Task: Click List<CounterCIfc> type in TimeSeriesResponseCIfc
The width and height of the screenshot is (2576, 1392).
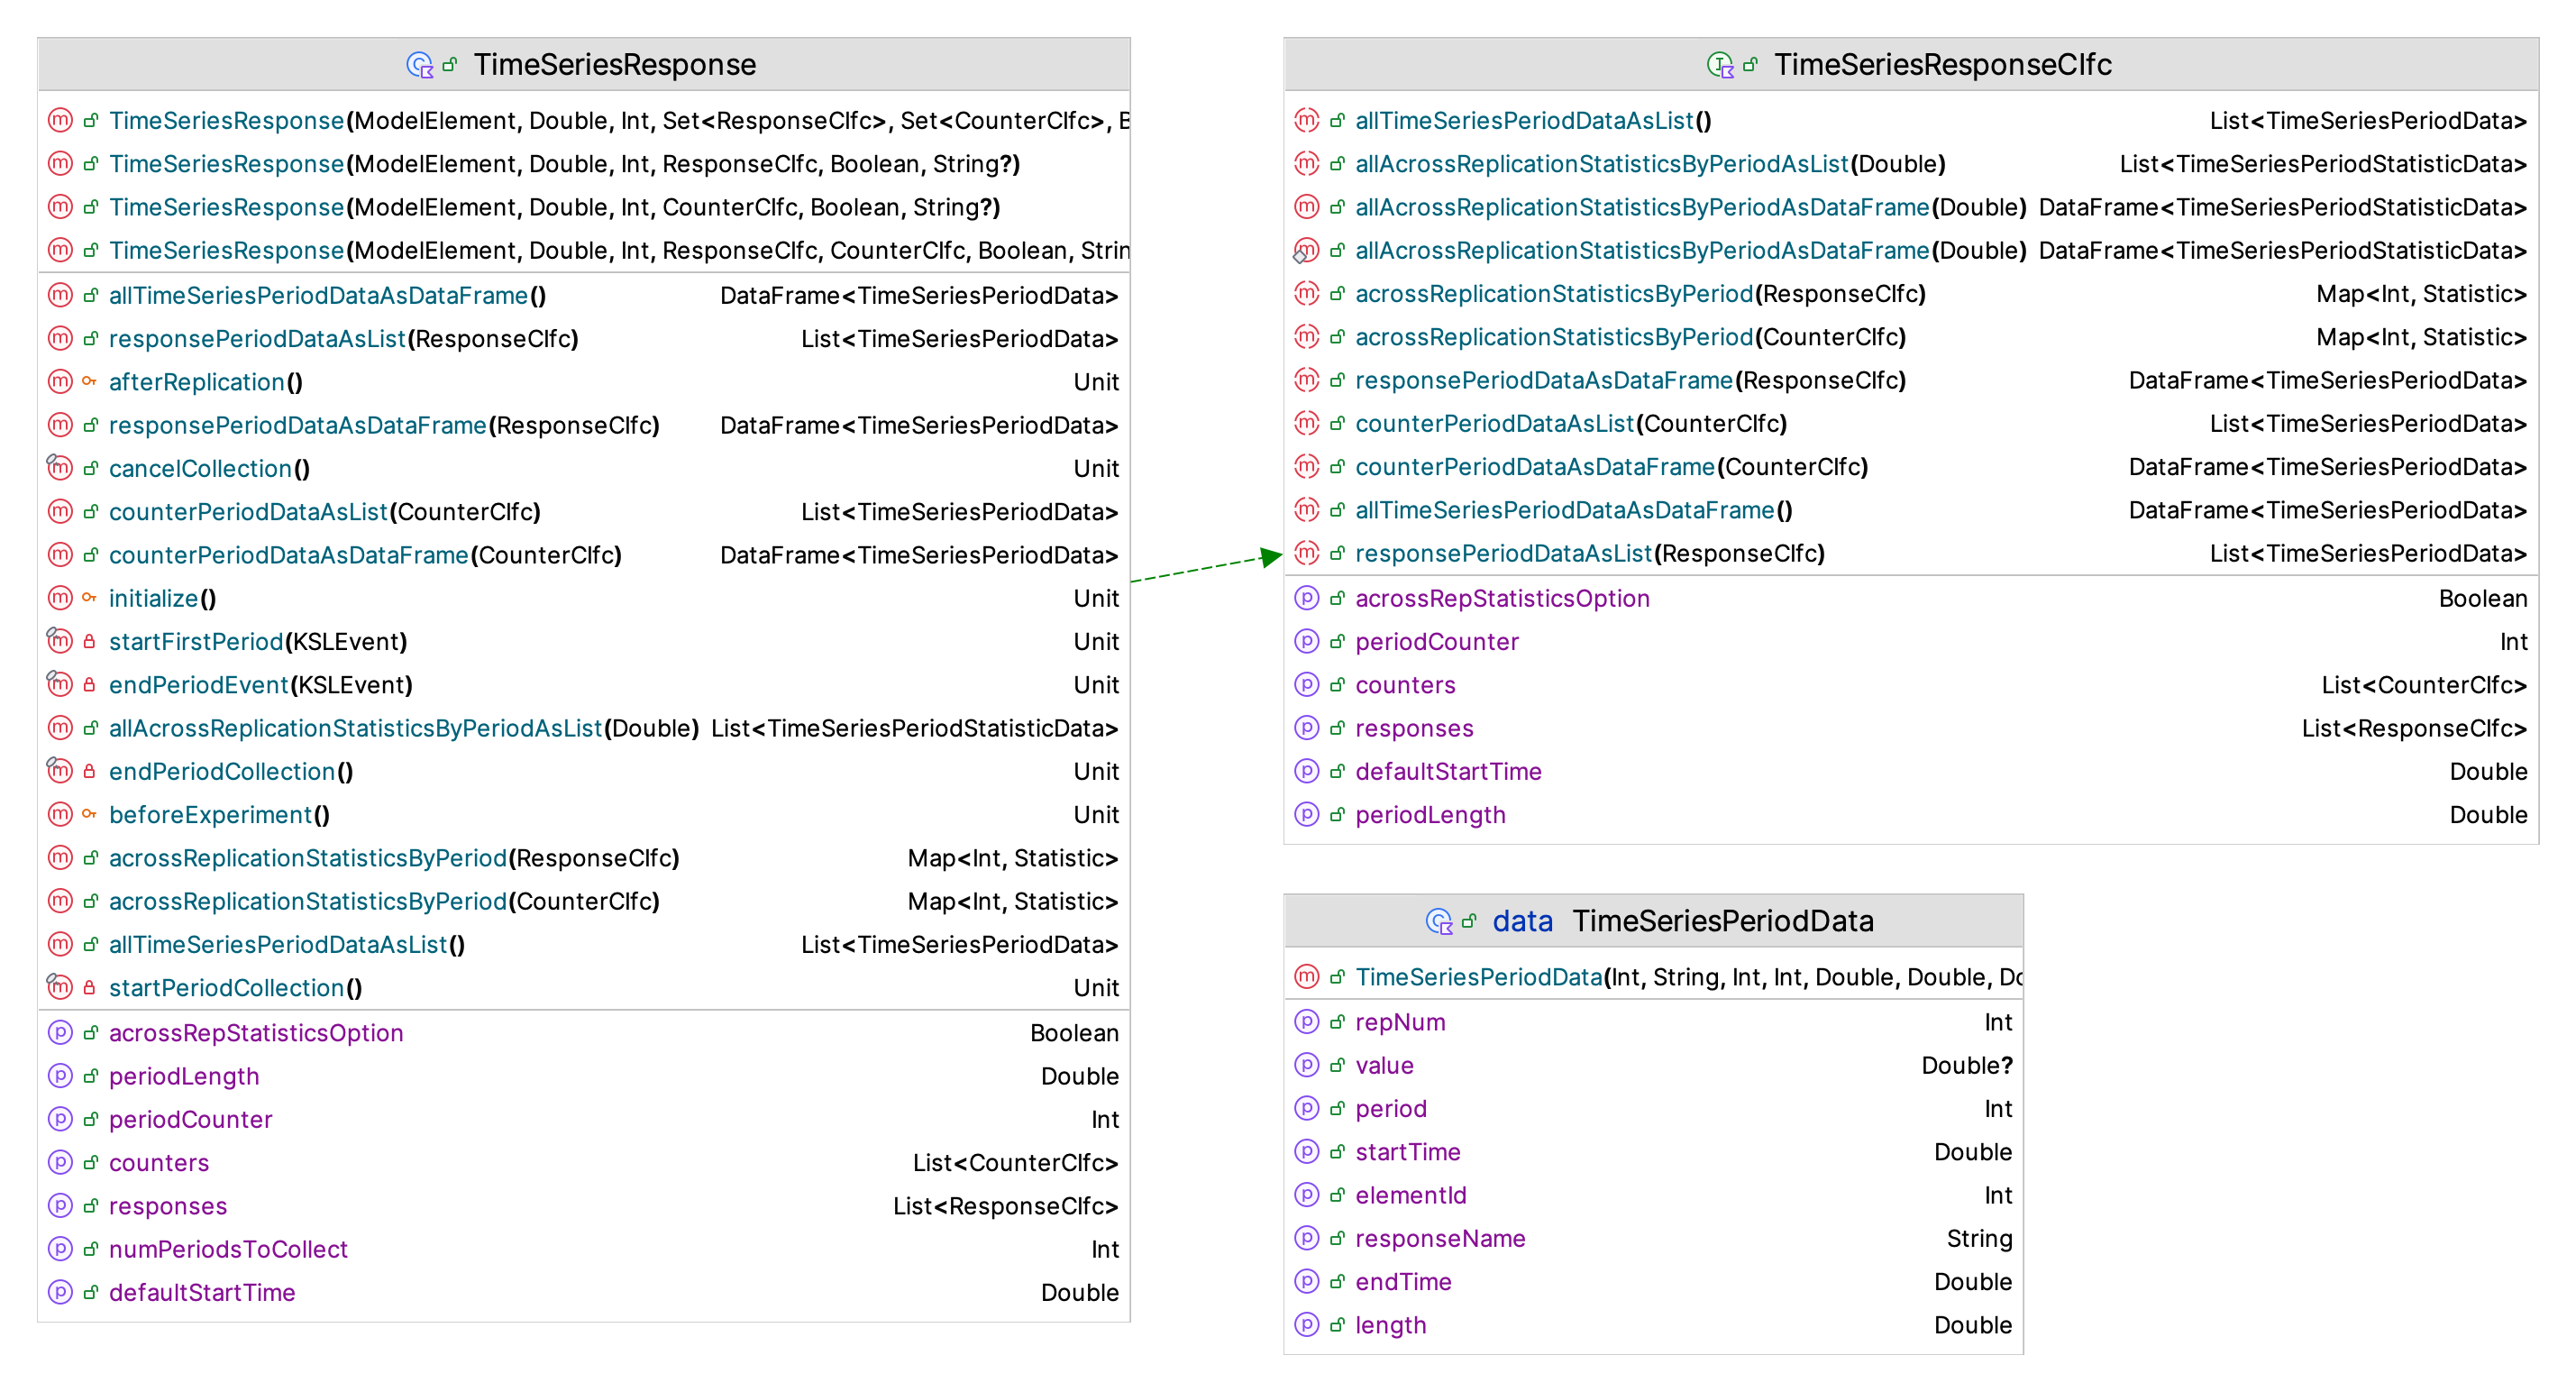Action: (x=2424, y=685)
